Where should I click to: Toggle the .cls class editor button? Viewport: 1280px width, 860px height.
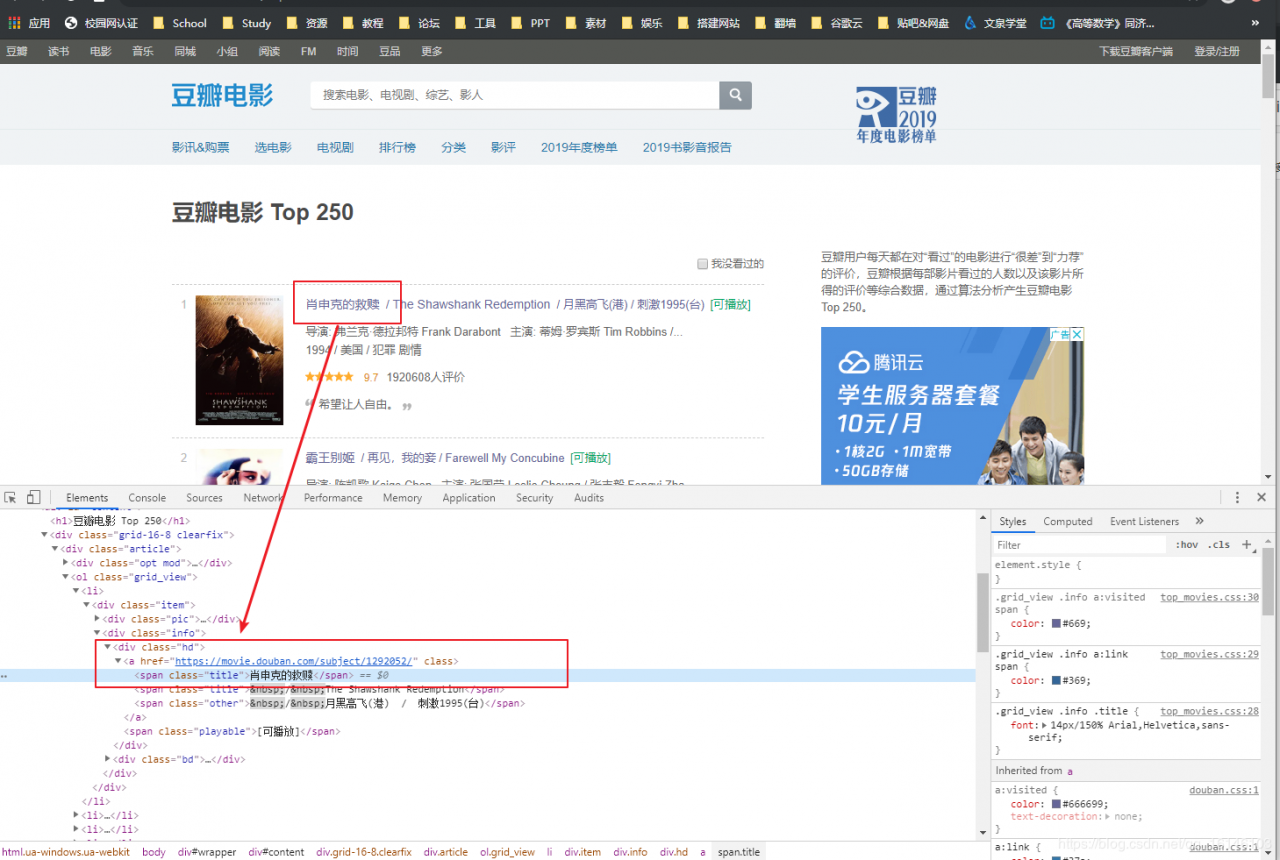[1219, 545]
